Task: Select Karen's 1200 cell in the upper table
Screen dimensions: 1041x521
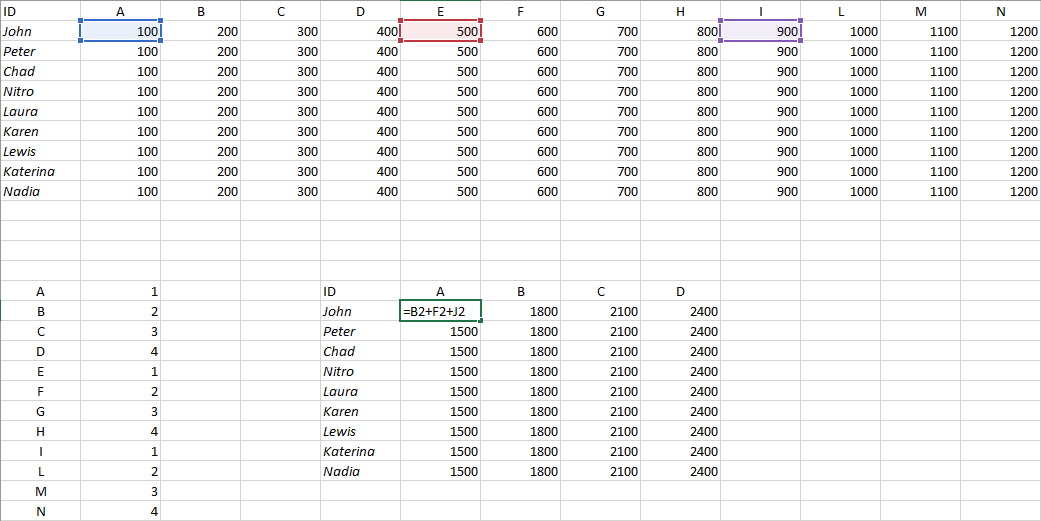Action: (1001, 131)
